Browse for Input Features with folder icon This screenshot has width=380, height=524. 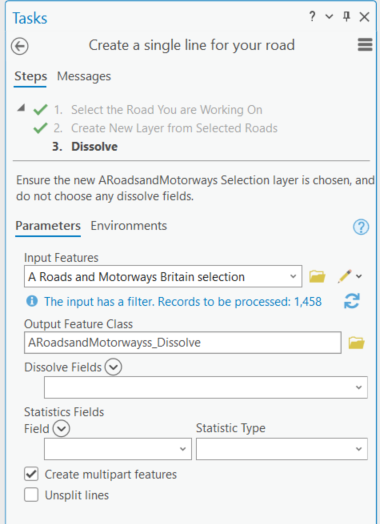(x=317, y=276)
